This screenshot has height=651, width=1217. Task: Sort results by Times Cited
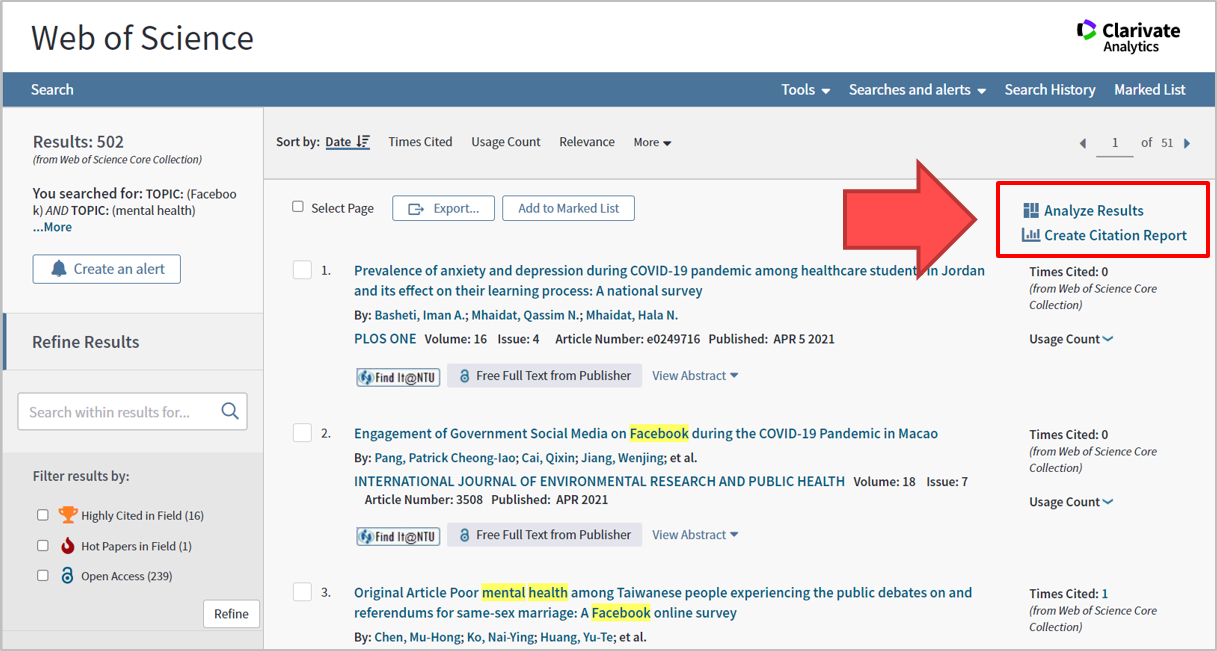click(420, 142)
